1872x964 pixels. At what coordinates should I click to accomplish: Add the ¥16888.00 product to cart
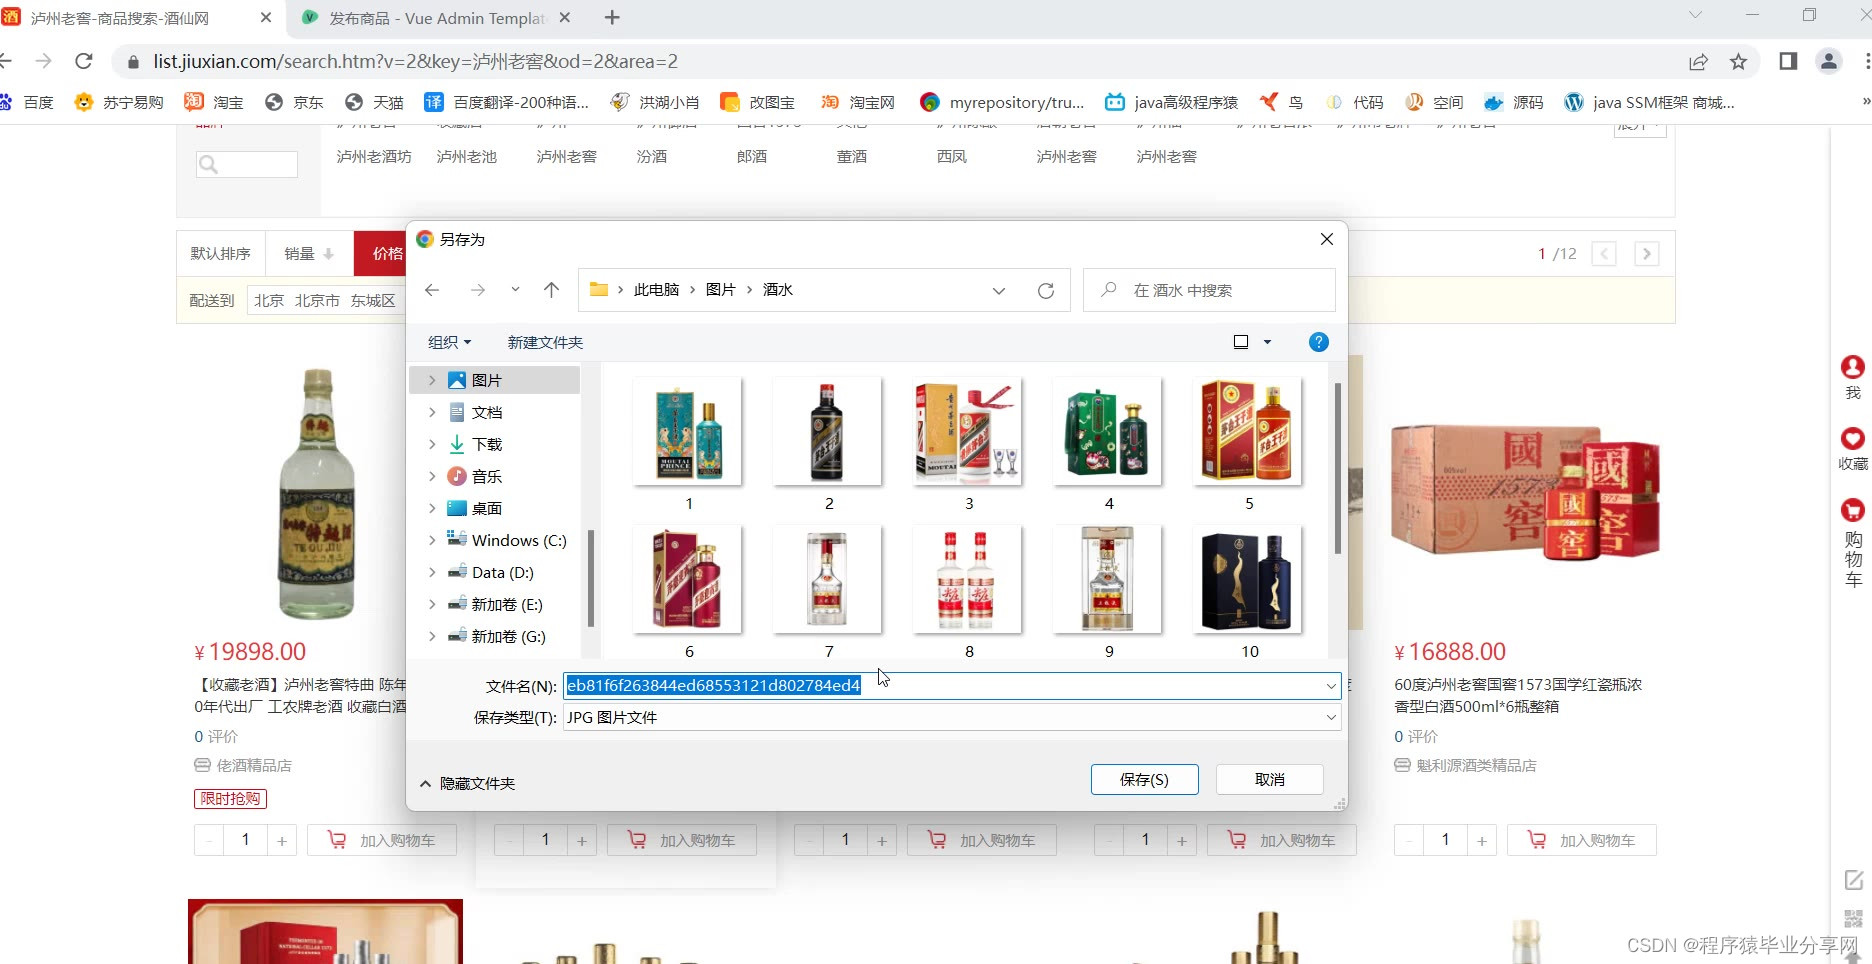tap(1581, 840)
